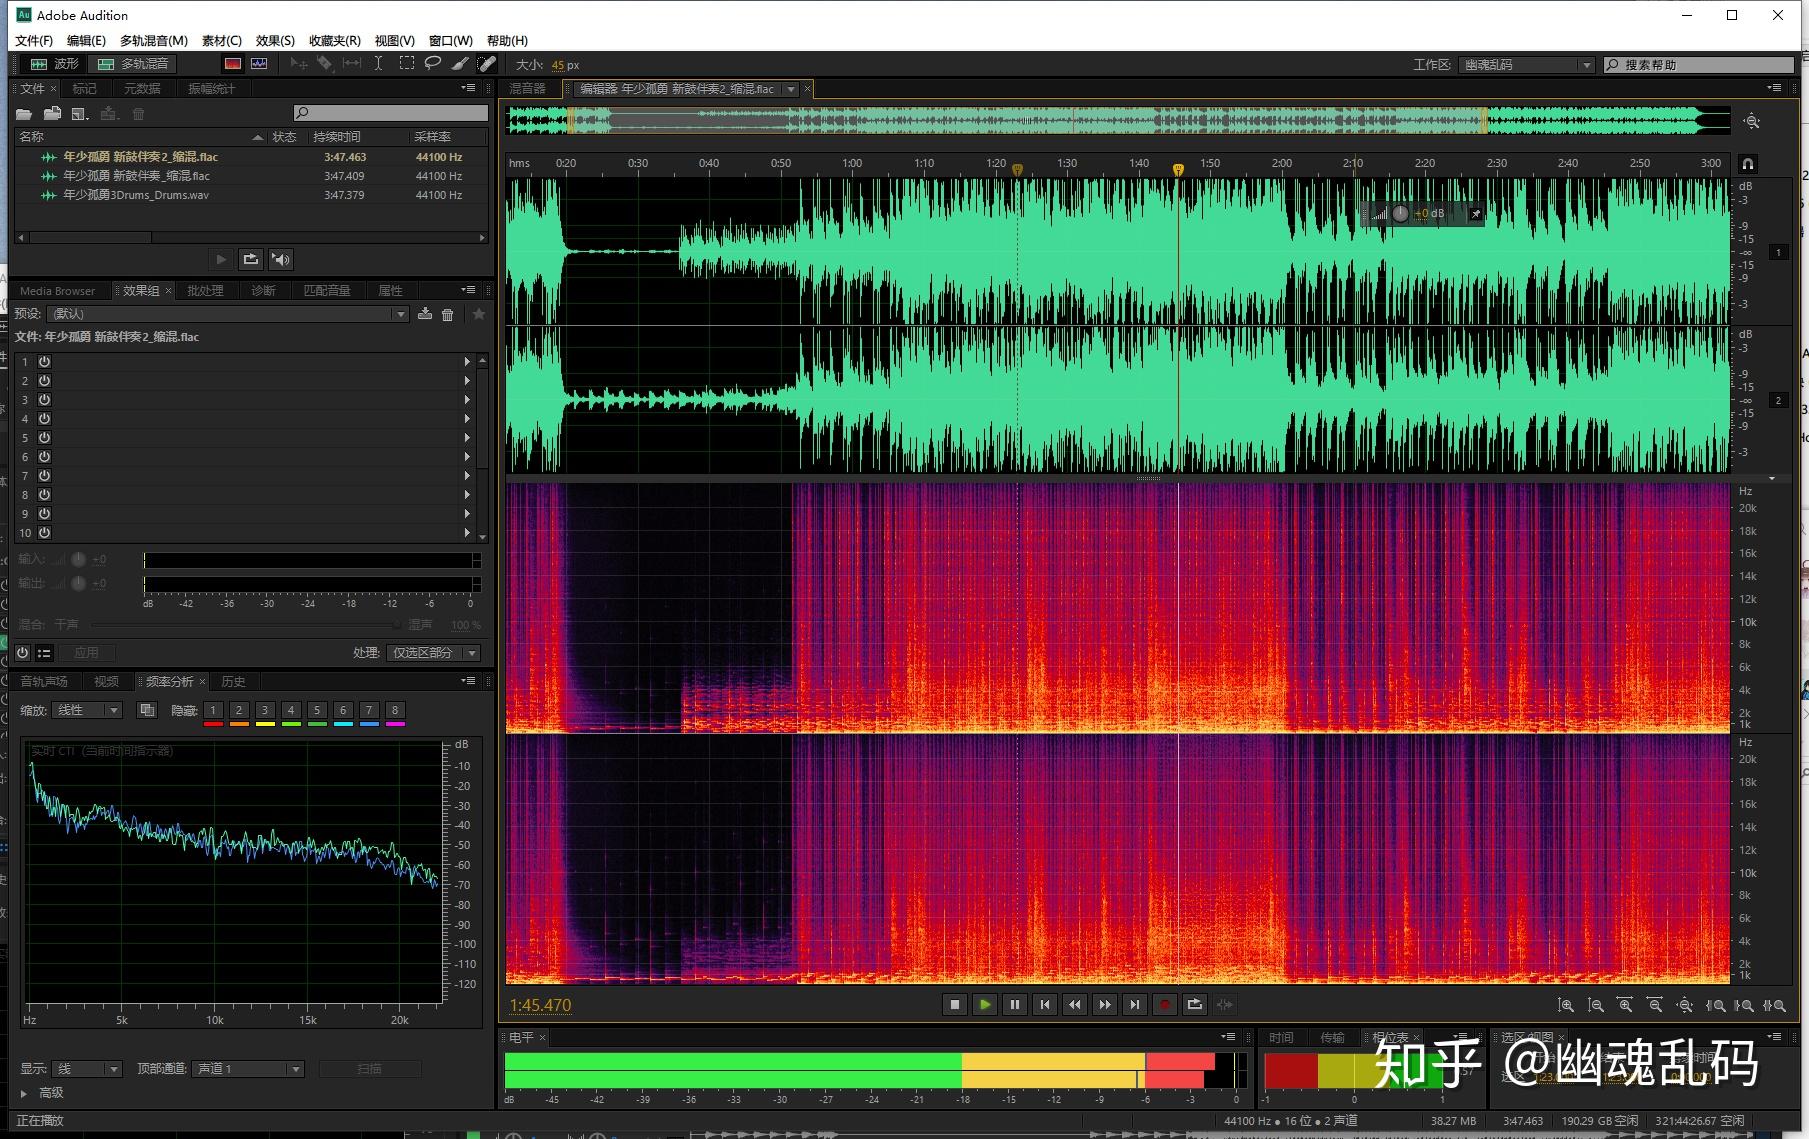Switch to the 多轨混音 multitrack view
This screenshot has height=1139, width=1809.
pos(133,64)
